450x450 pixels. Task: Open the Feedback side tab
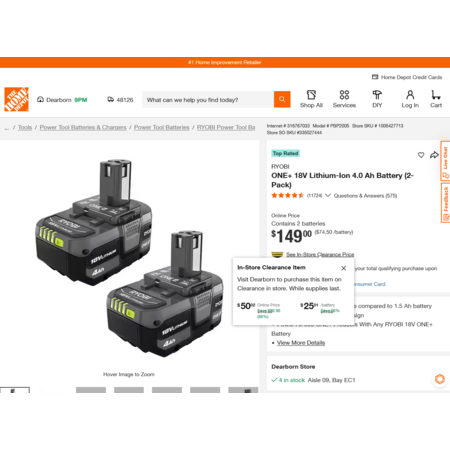[445, 203]
